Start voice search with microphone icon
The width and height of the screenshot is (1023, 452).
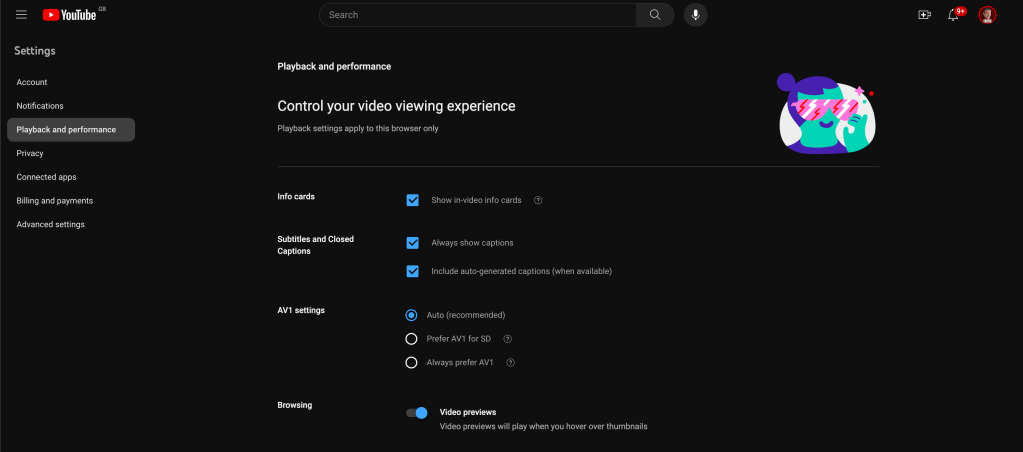(x=695, y=14)
